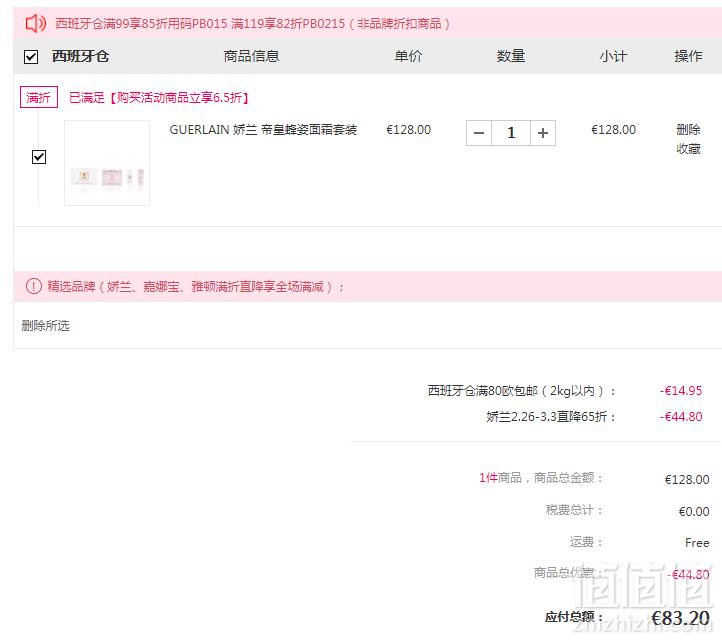The height and width of the screenshot is (641, 722).
Task: Increase quantity with the plus button
Action: tap(543, 133)
